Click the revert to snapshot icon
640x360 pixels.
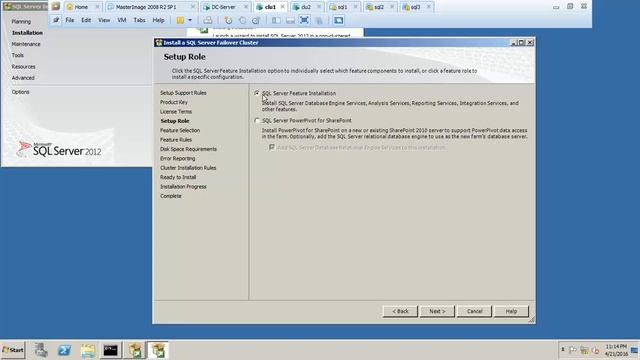tap(242, 20)
